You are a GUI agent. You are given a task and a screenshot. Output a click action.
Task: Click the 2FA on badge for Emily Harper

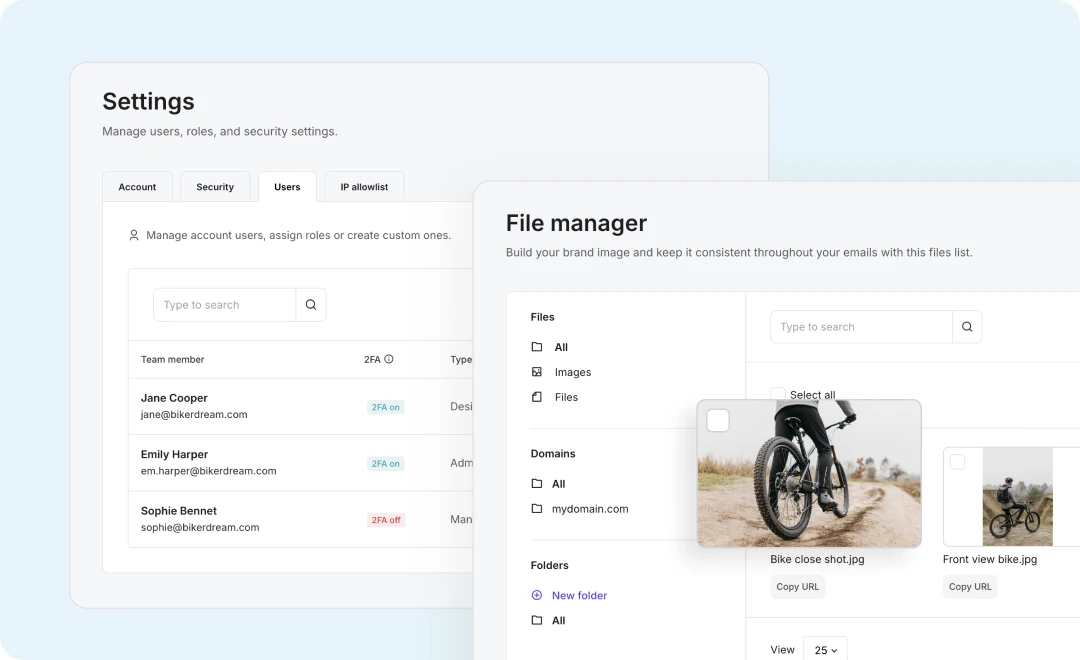click(x=386, y=464)
